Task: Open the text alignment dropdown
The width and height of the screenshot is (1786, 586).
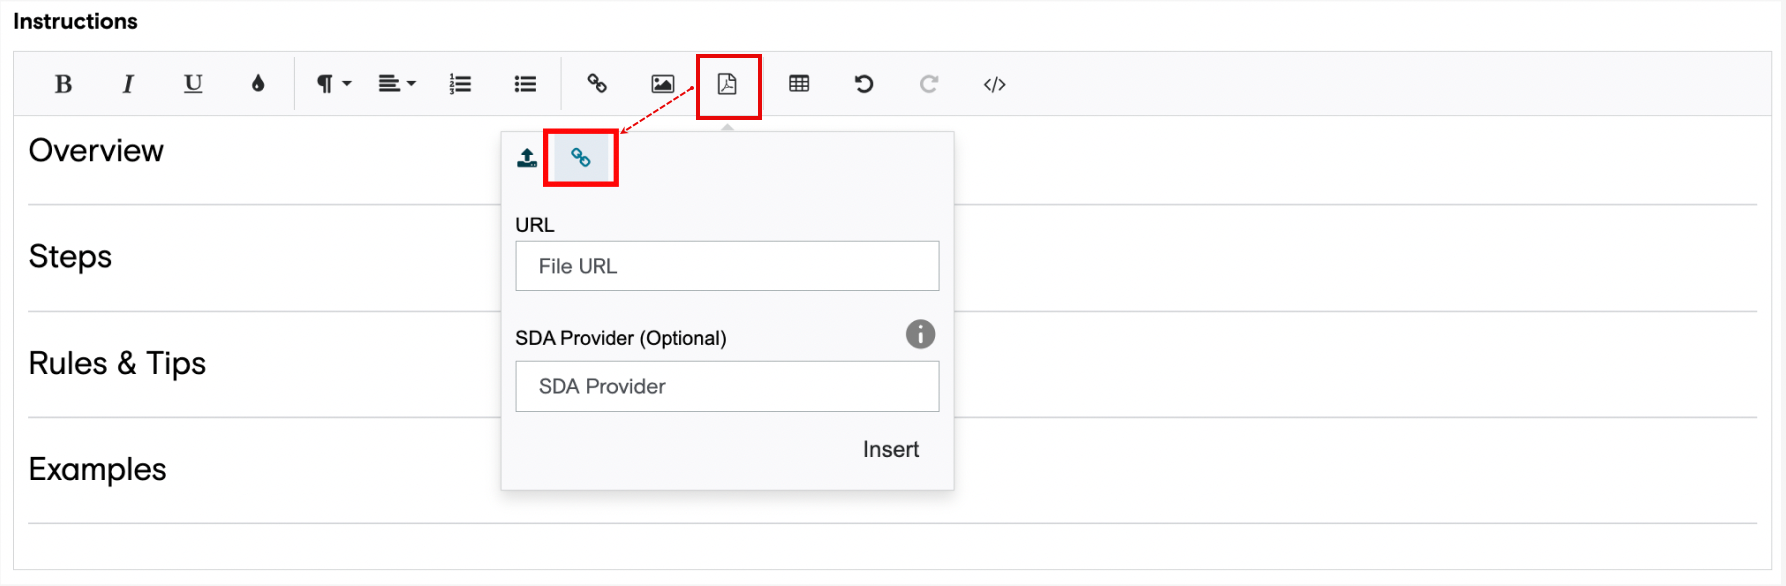Action: click(396, 84)
